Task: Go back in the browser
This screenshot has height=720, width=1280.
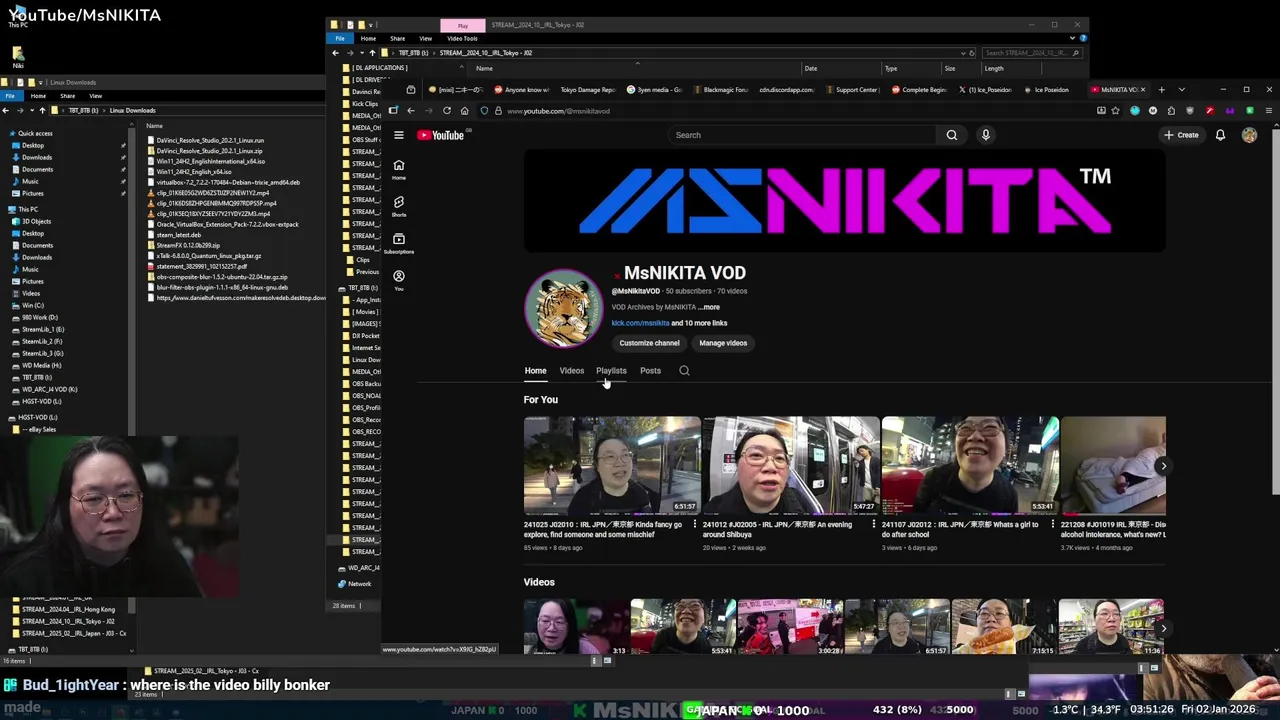Action: [x=410, y=111]
